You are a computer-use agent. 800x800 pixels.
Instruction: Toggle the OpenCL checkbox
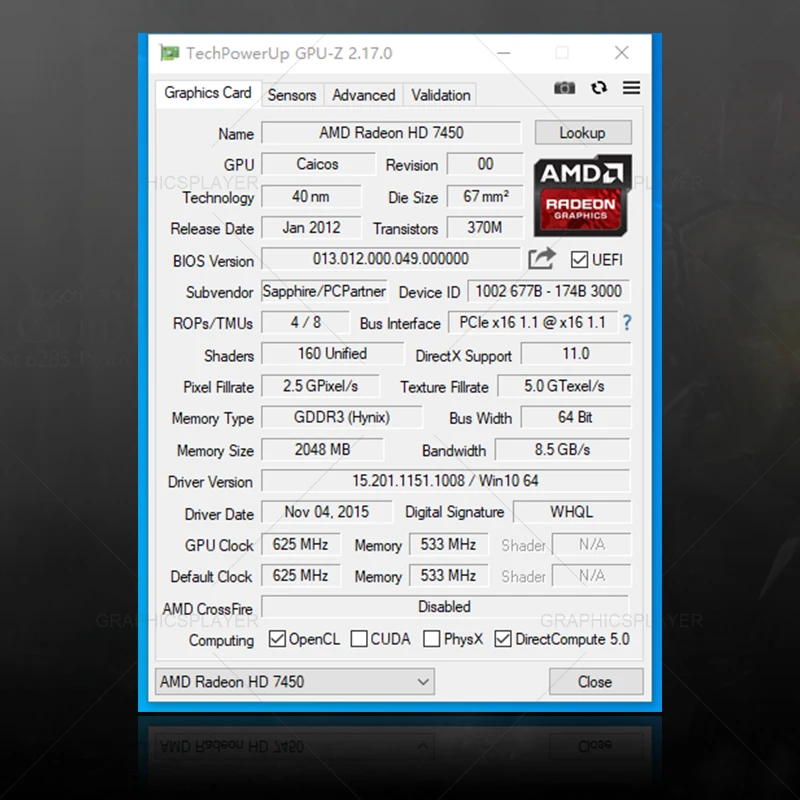pos(277,639)
